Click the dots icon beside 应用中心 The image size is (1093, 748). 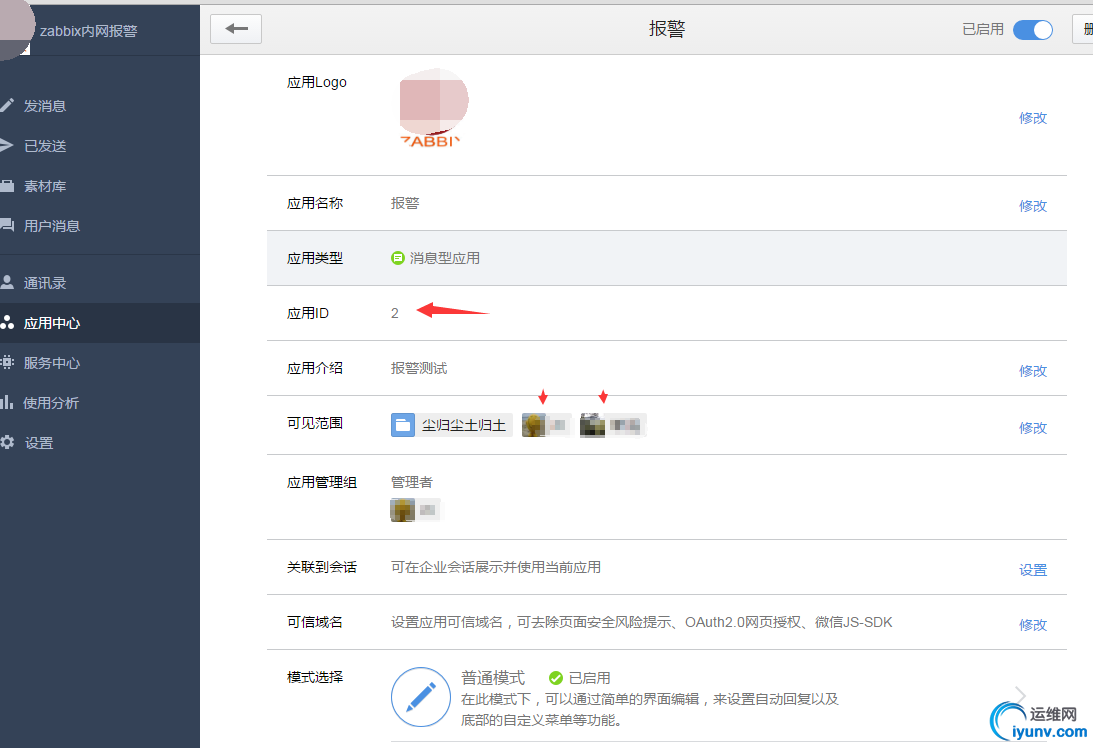7,322
